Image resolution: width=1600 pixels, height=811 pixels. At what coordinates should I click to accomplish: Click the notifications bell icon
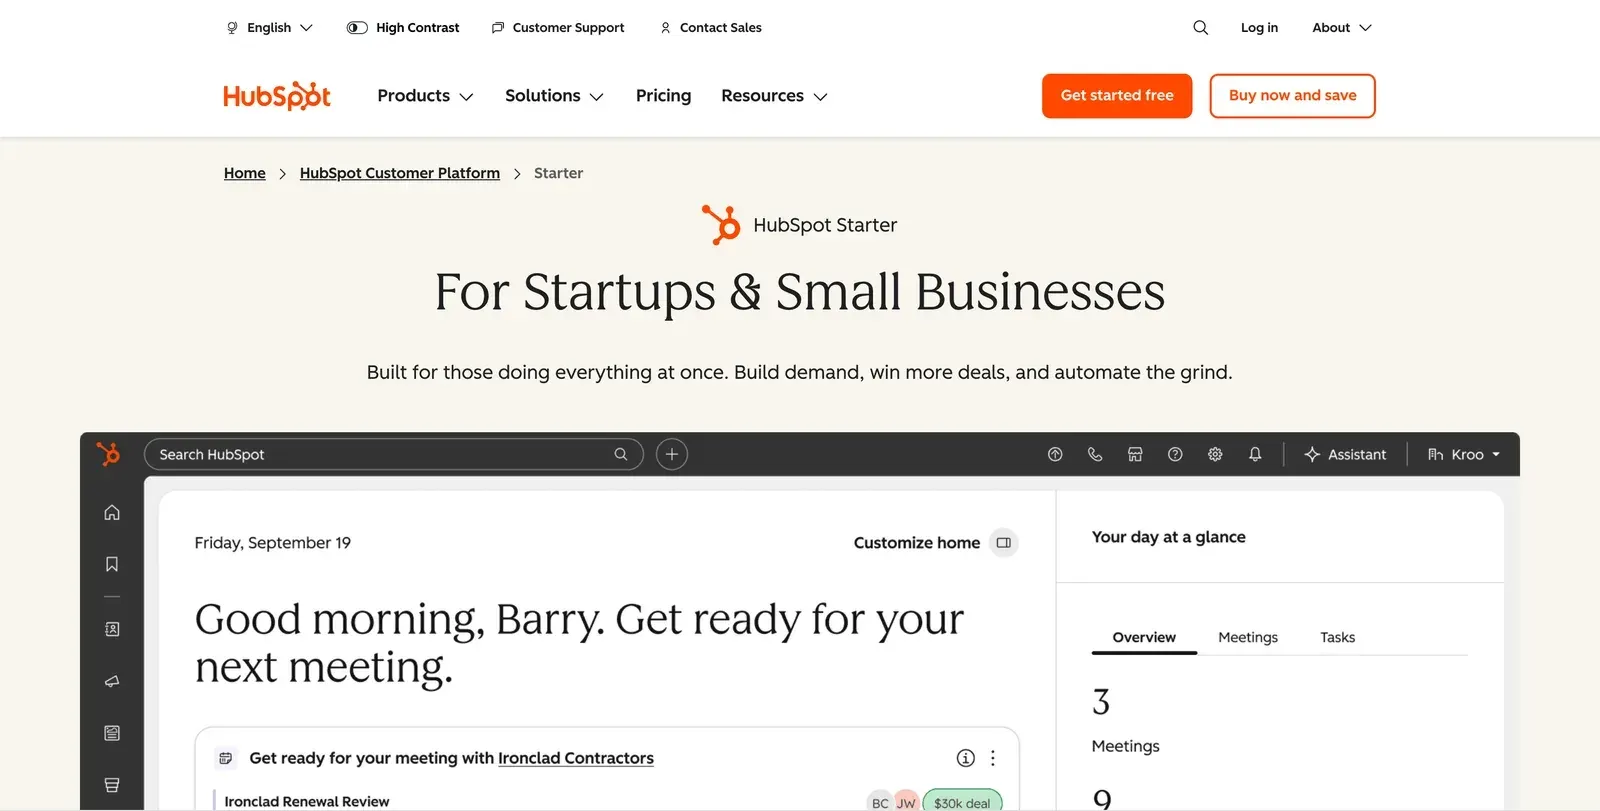tap(1255, 454)
